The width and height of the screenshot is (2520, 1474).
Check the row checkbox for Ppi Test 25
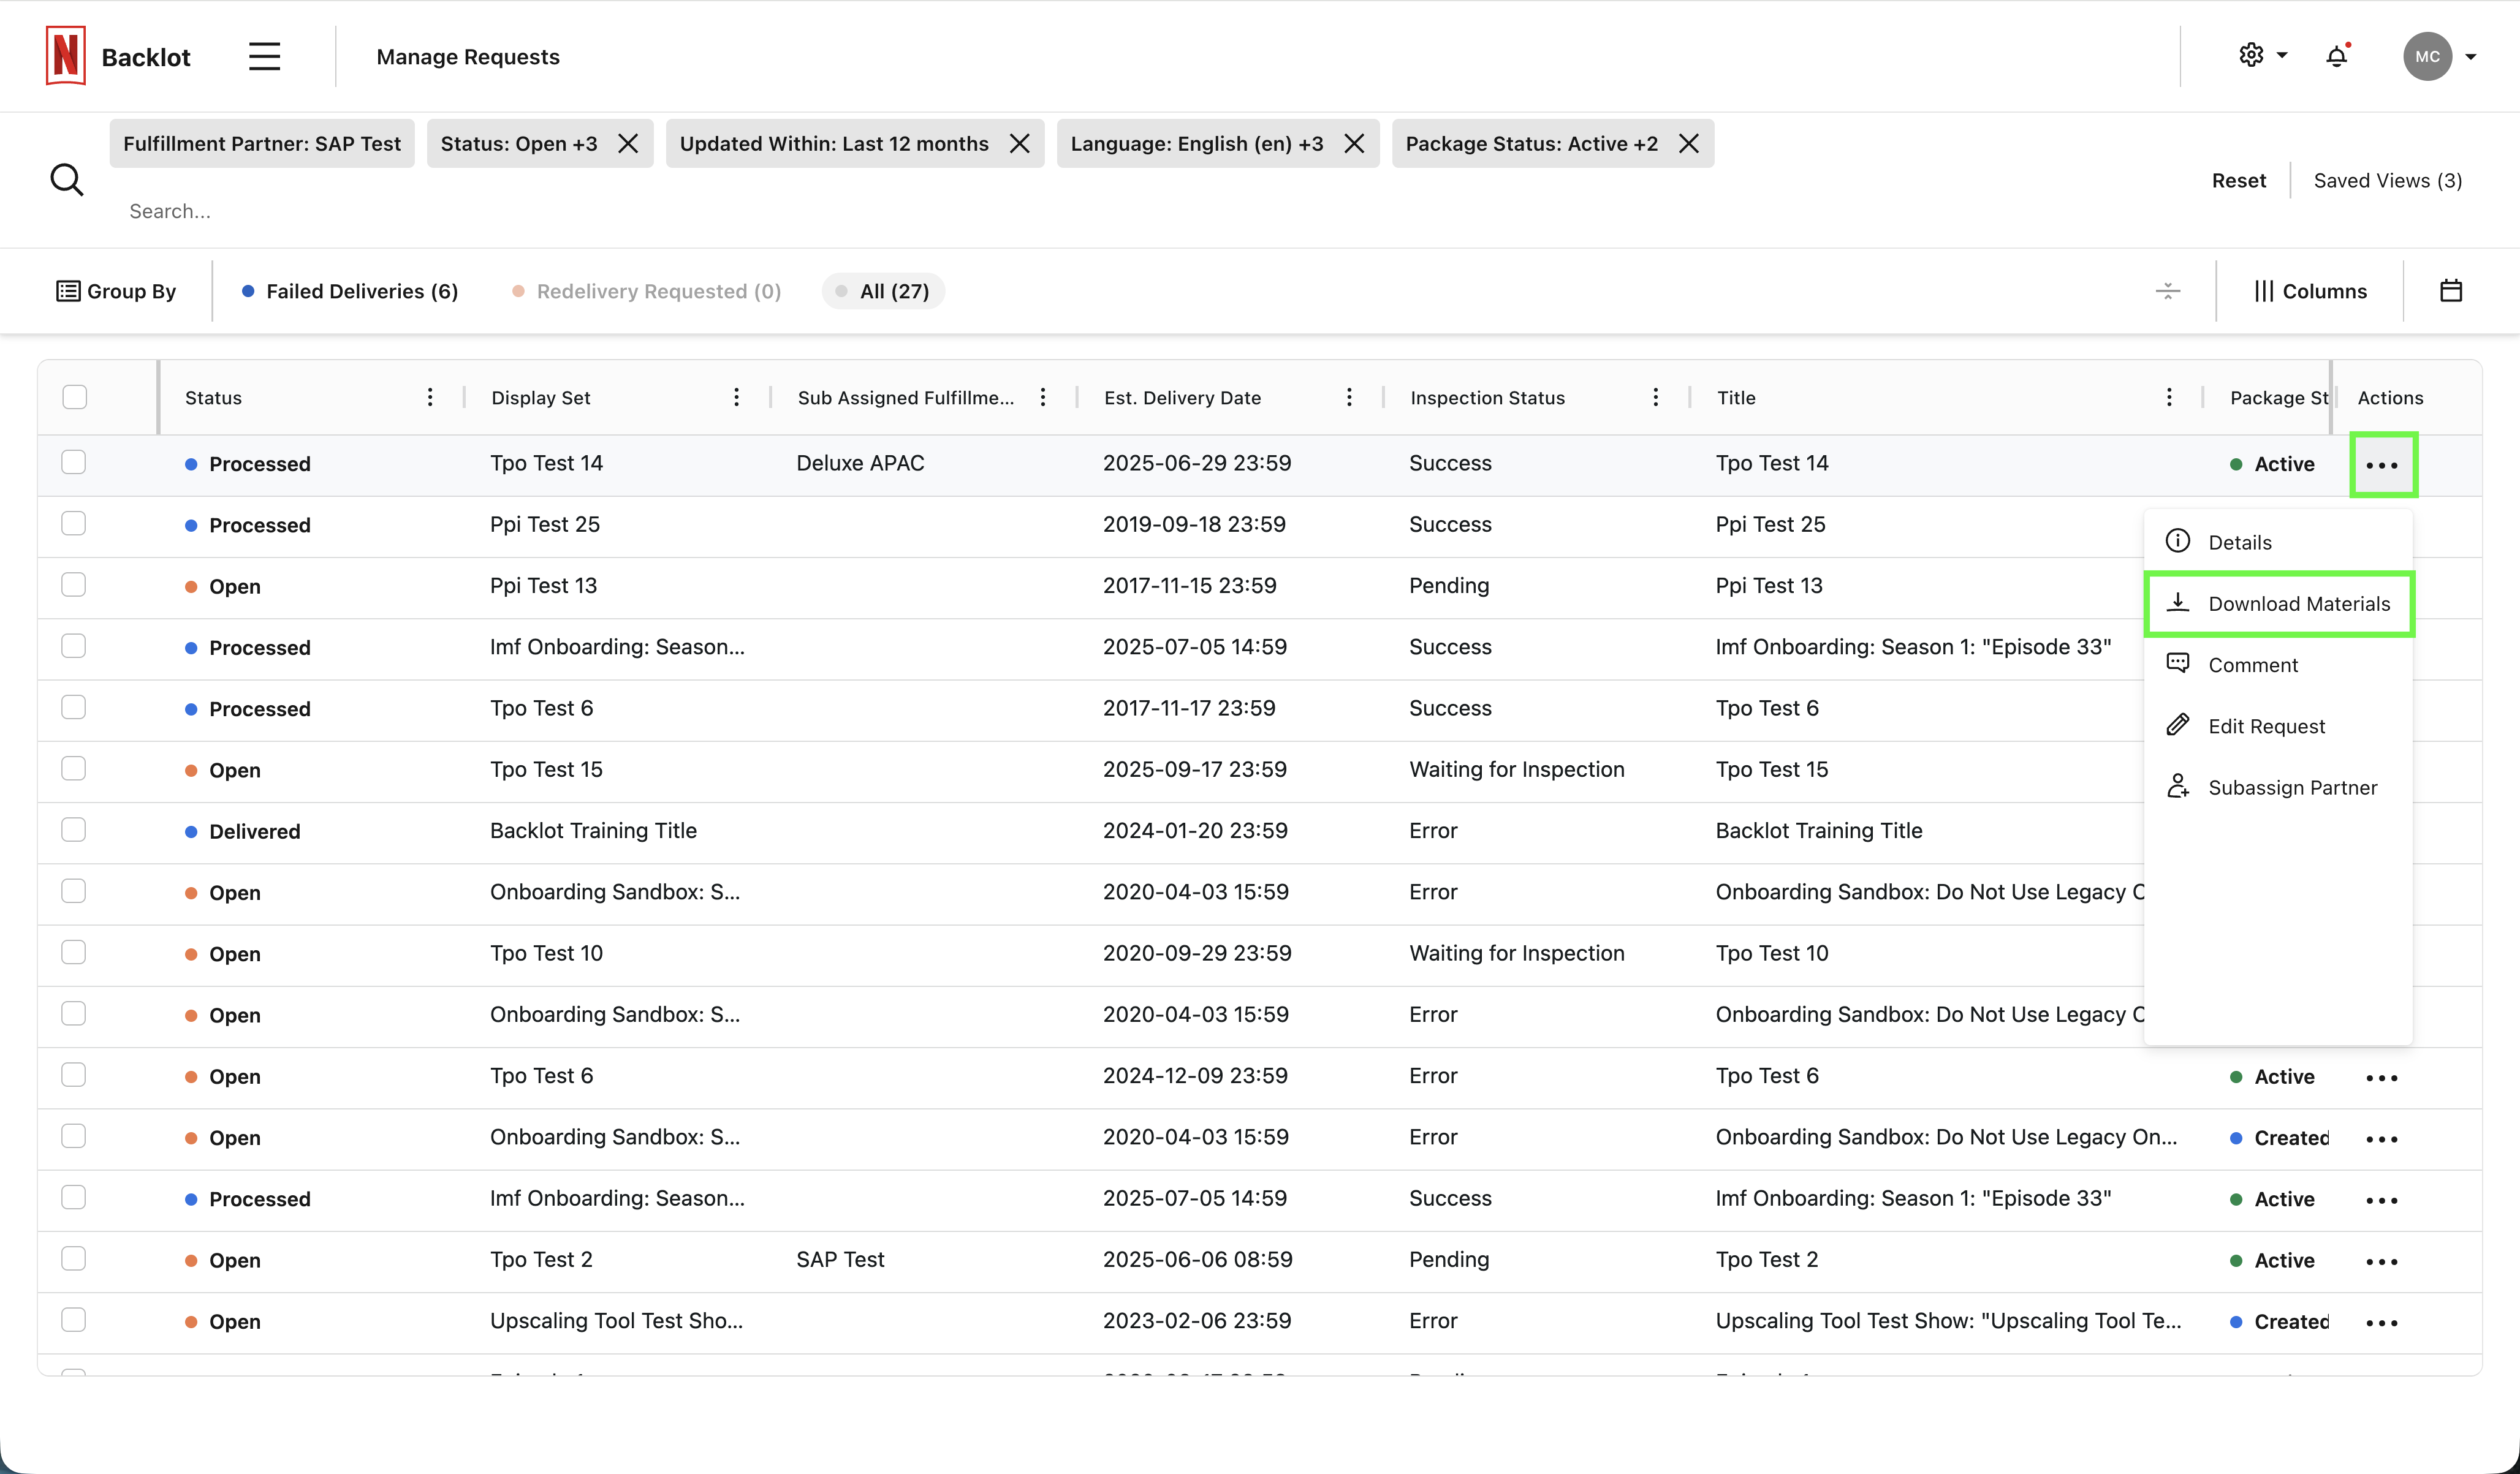[x=74, y=523]
